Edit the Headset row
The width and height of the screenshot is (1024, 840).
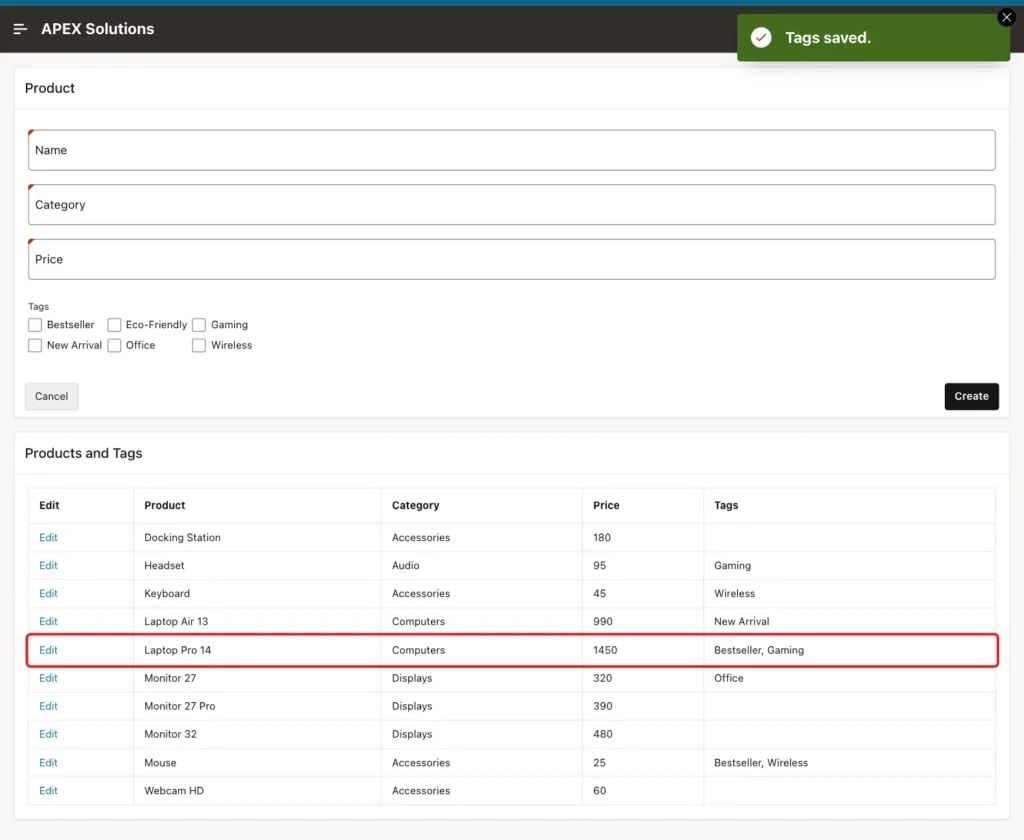[48, 566]
